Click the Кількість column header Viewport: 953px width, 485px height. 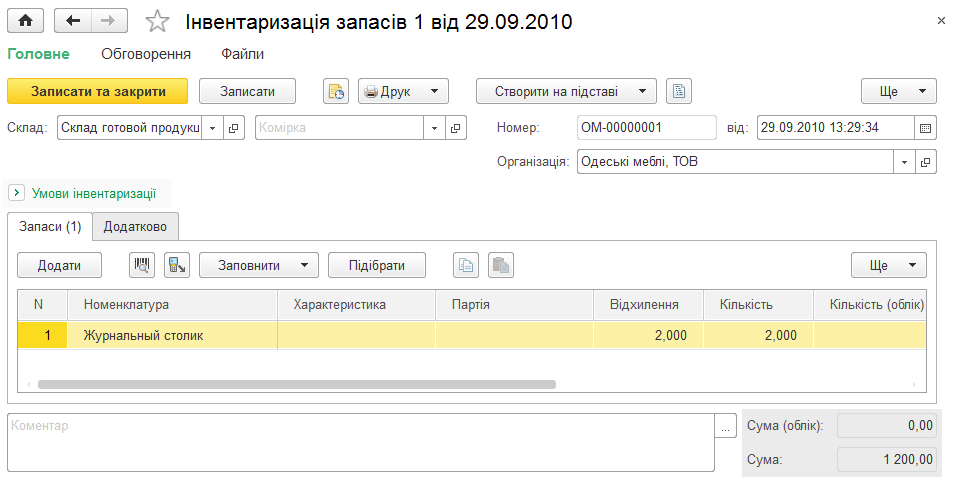tap(759, 305)
